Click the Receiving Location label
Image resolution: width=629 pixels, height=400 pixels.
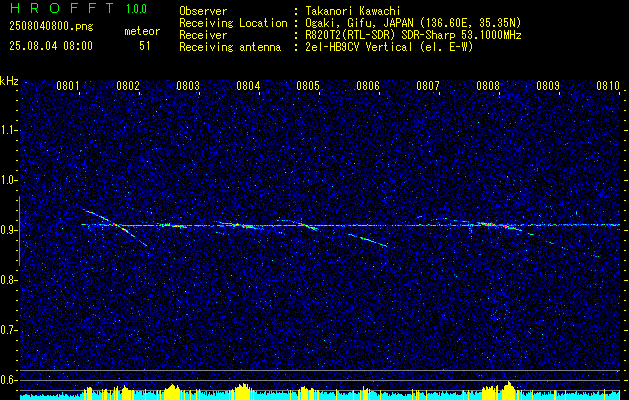click(x=233, y=23)
